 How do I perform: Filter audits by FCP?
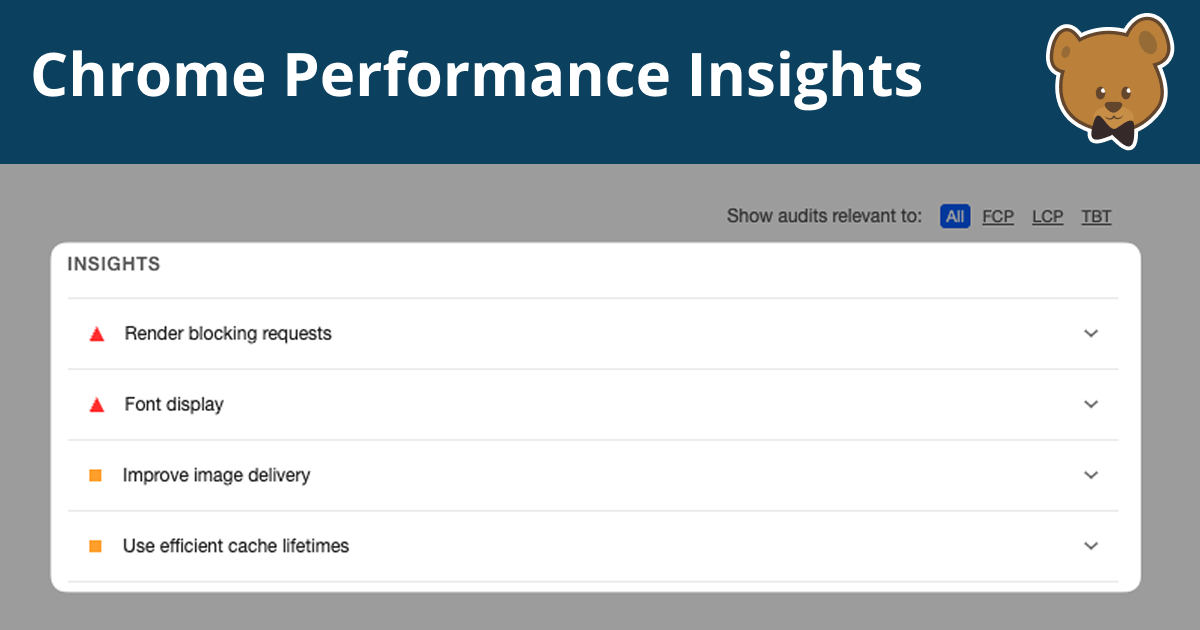coord(998,216)
